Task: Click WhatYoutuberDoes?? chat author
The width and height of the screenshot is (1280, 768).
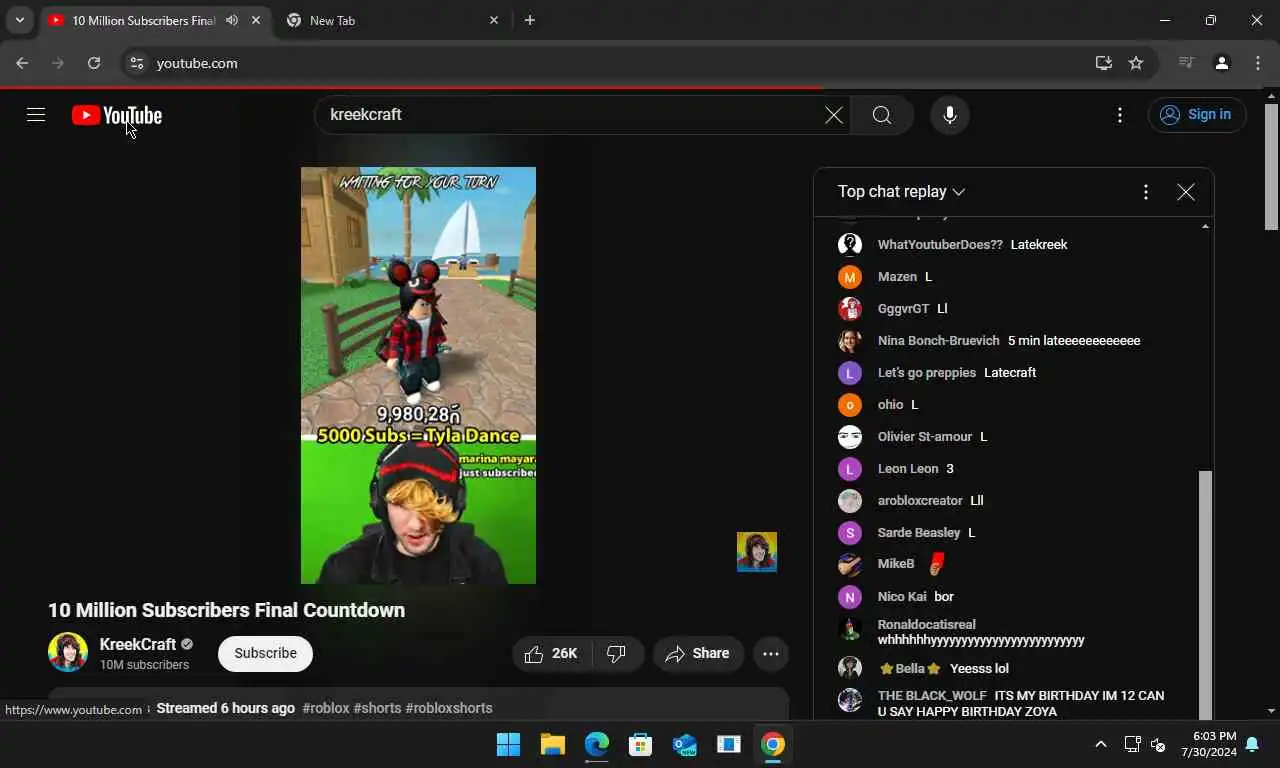Action: click(x=940, y=245)
